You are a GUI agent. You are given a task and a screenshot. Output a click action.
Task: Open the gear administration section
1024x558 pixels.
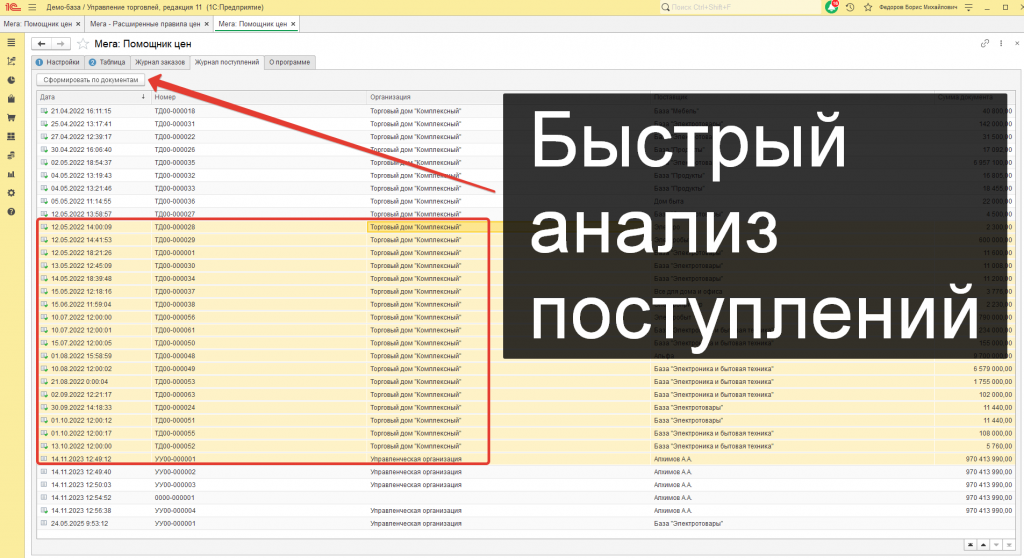point(11,193)
